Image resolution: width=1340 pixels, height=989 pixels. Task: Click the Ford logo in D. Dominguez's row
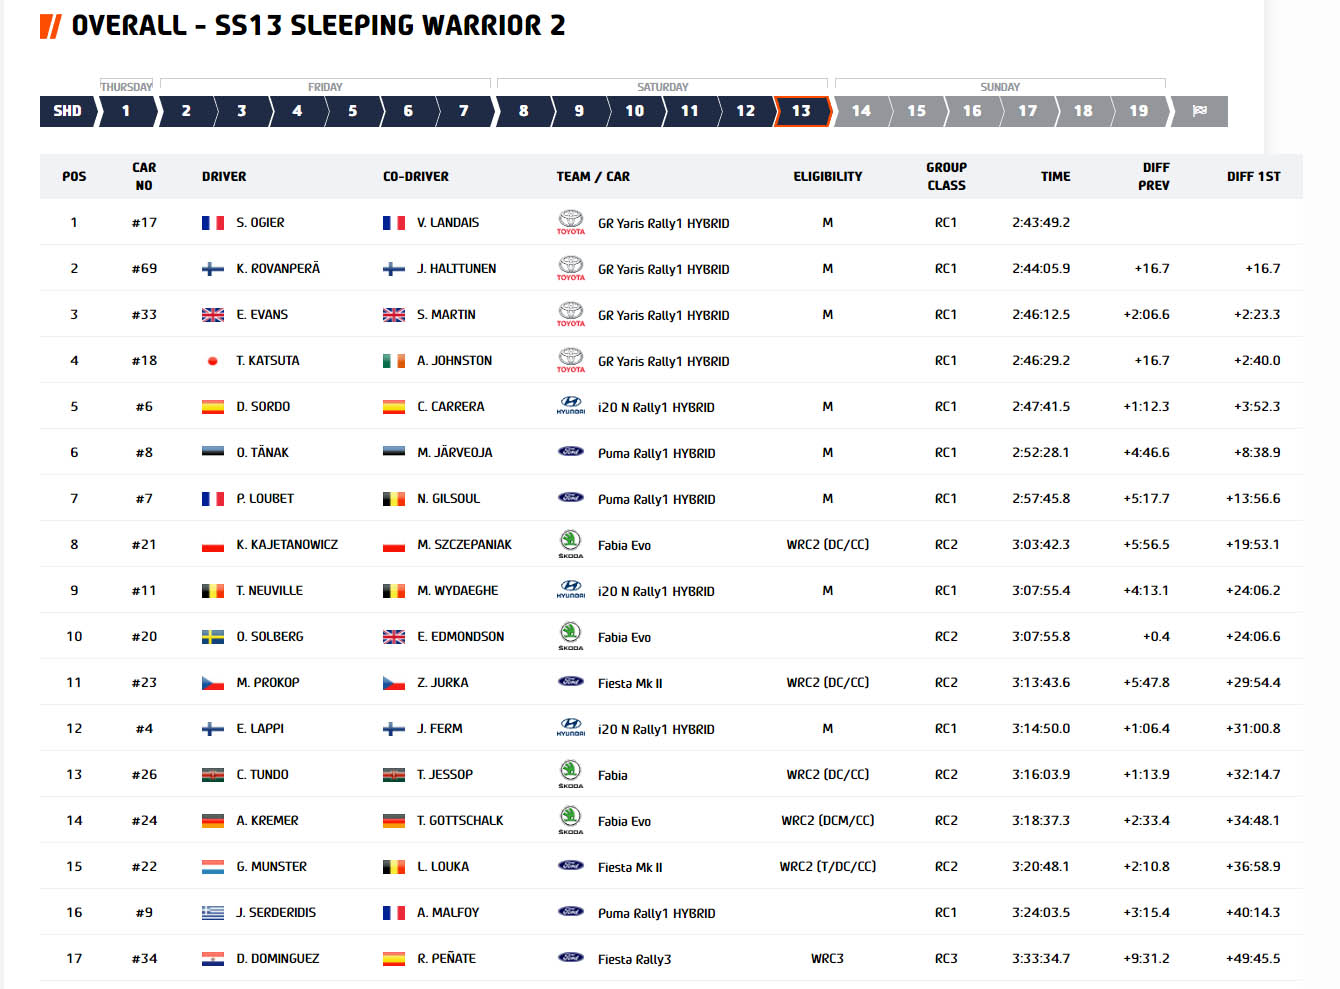tap(571, 958)
